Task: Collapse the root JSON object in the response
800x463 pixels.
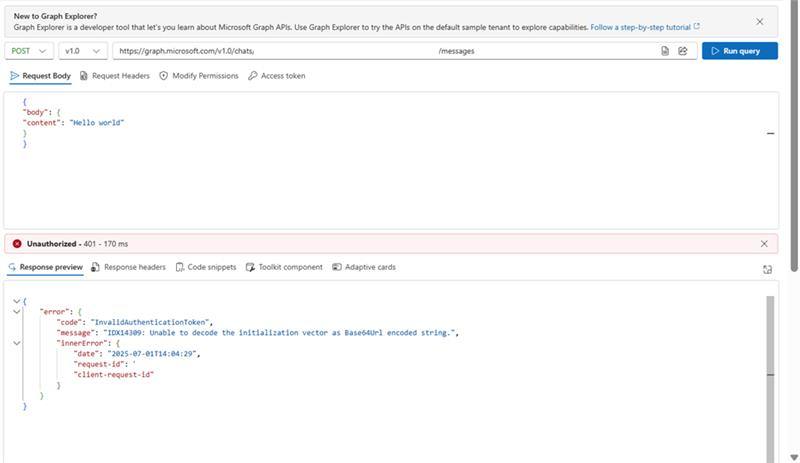Action: (17, 301)
